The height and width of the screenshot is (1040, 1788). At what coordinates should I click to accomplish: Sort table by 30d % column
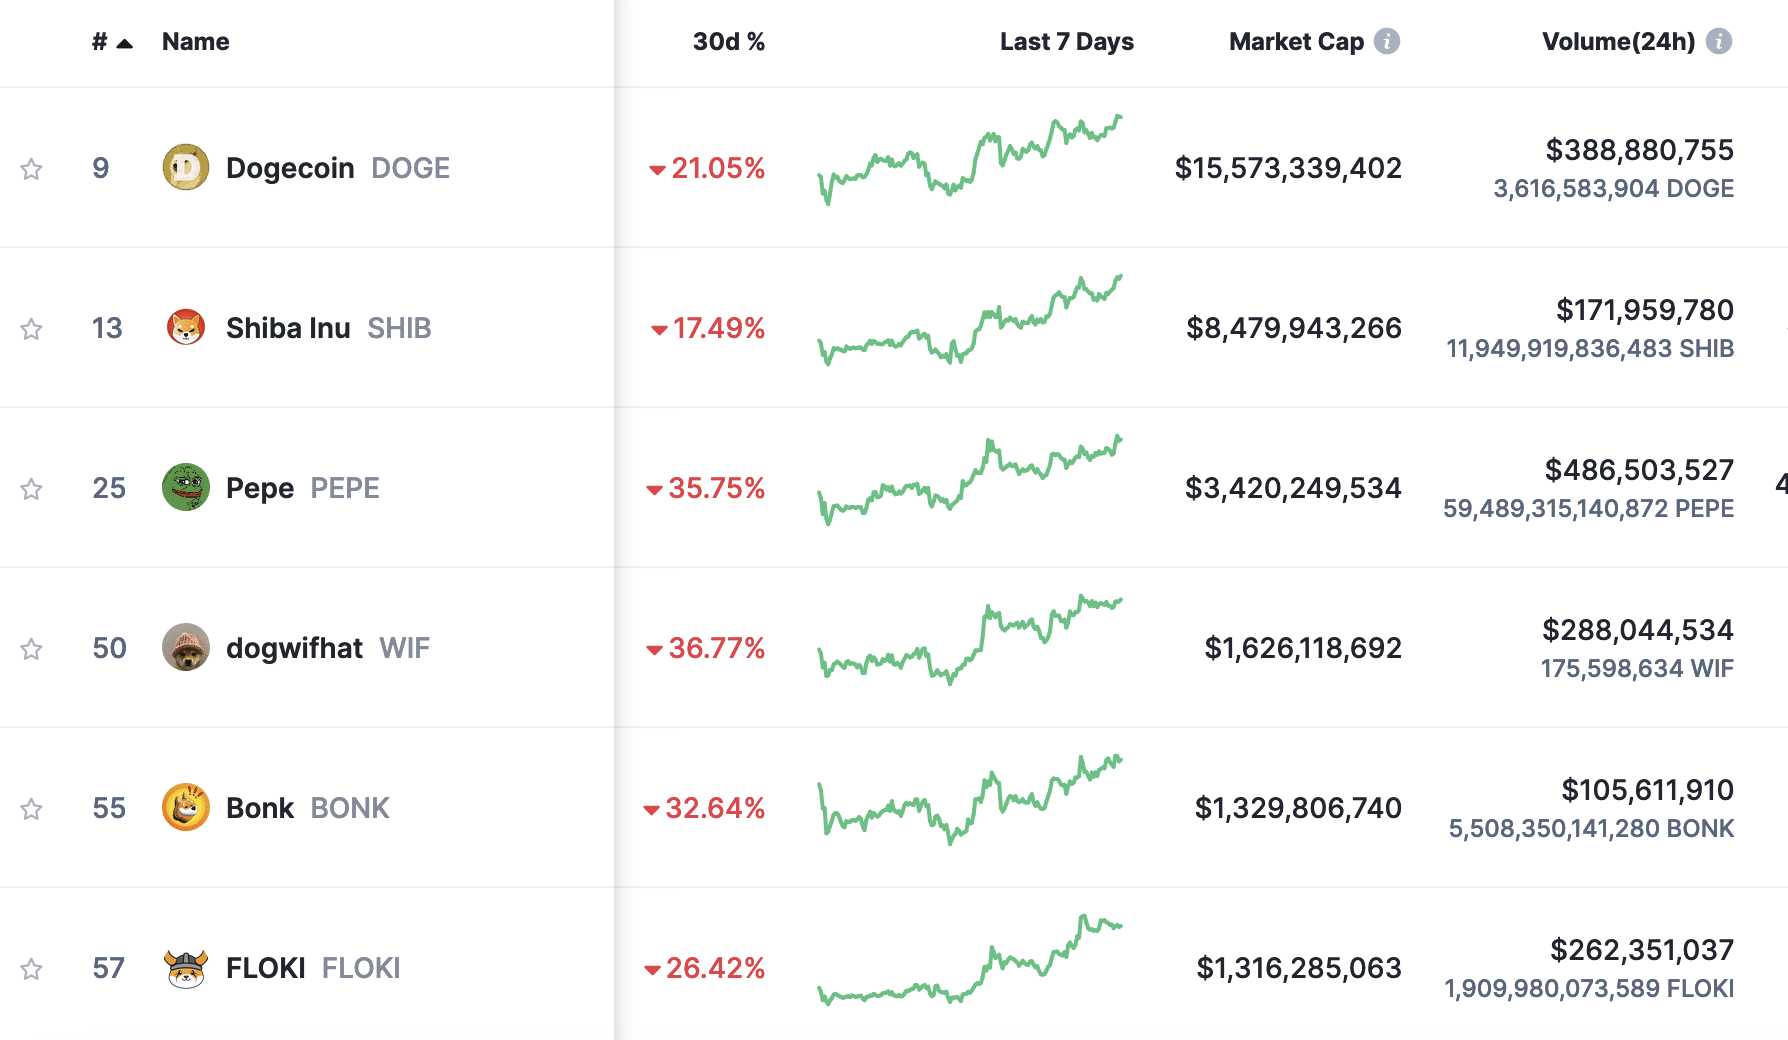pyautogui.click(x=729, y=42)
